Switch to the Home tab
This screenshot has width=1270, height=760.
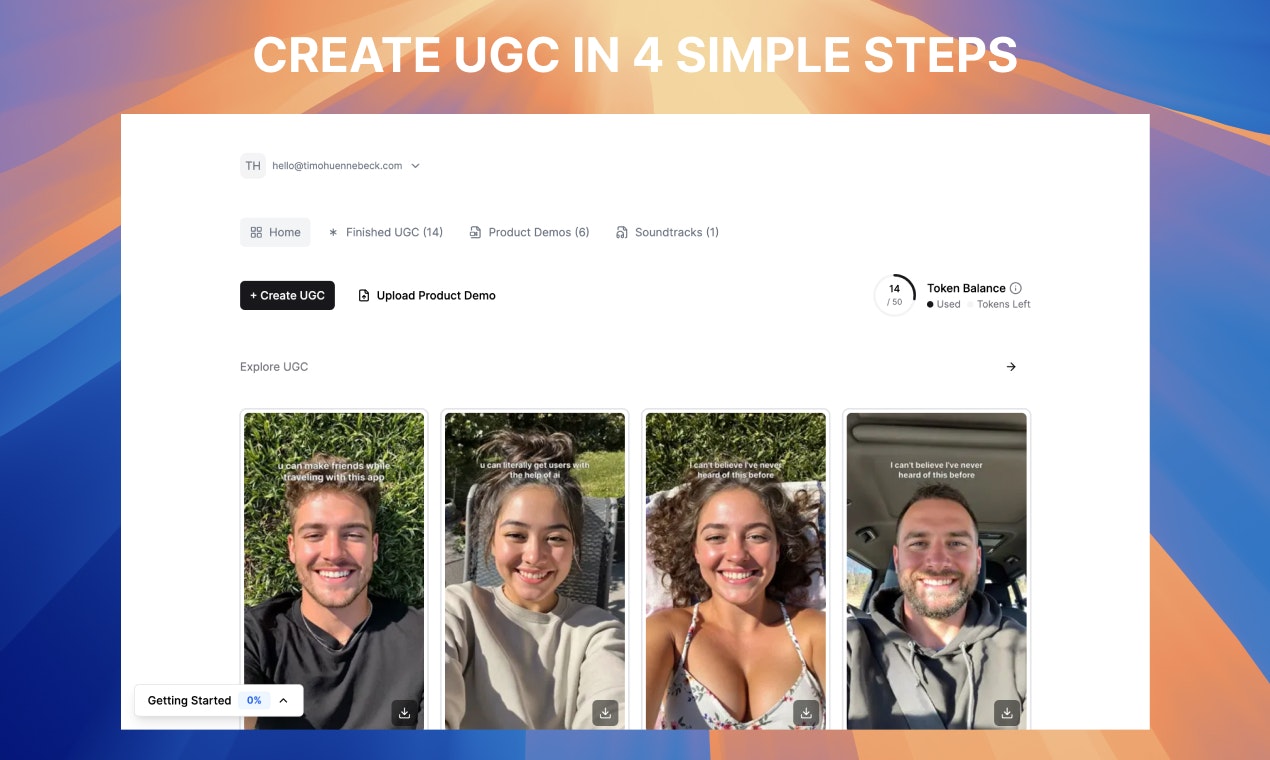click(x=275, y=232)
